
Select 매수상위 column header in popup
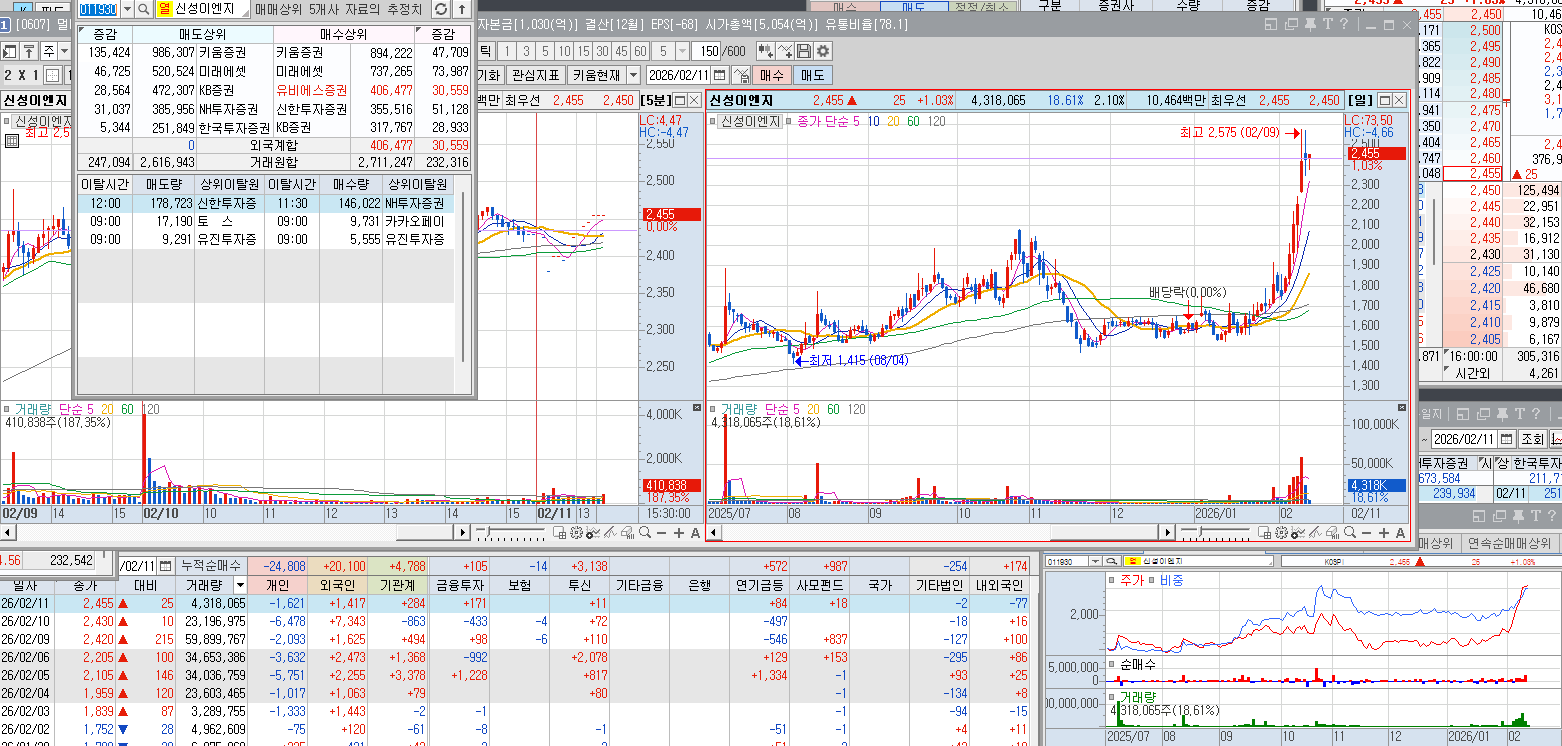pyautogui.click(x=345, y=35)
